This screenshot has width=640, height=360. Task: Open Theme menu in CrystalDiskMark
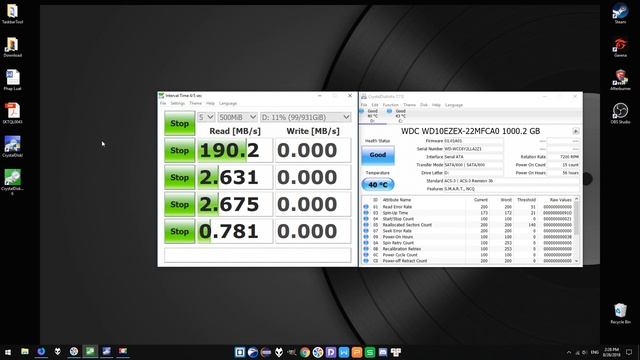pos(196,103)
